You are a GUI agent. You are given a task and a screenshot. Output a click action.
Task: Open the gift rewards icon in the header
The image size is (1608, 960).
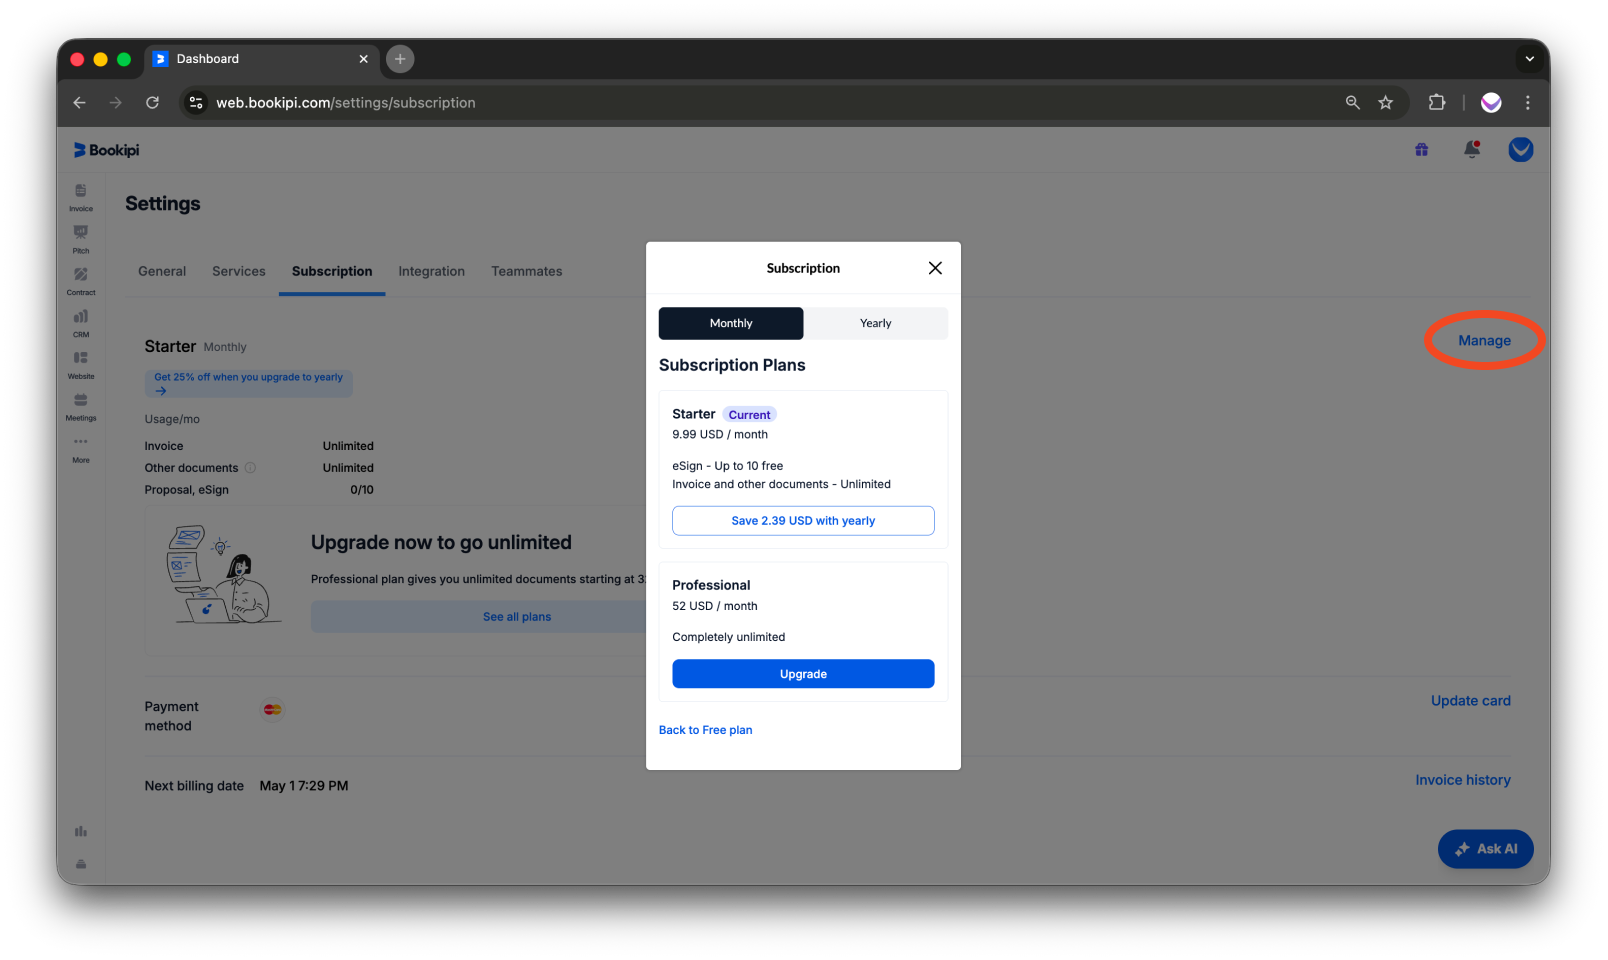(1421, 149)
